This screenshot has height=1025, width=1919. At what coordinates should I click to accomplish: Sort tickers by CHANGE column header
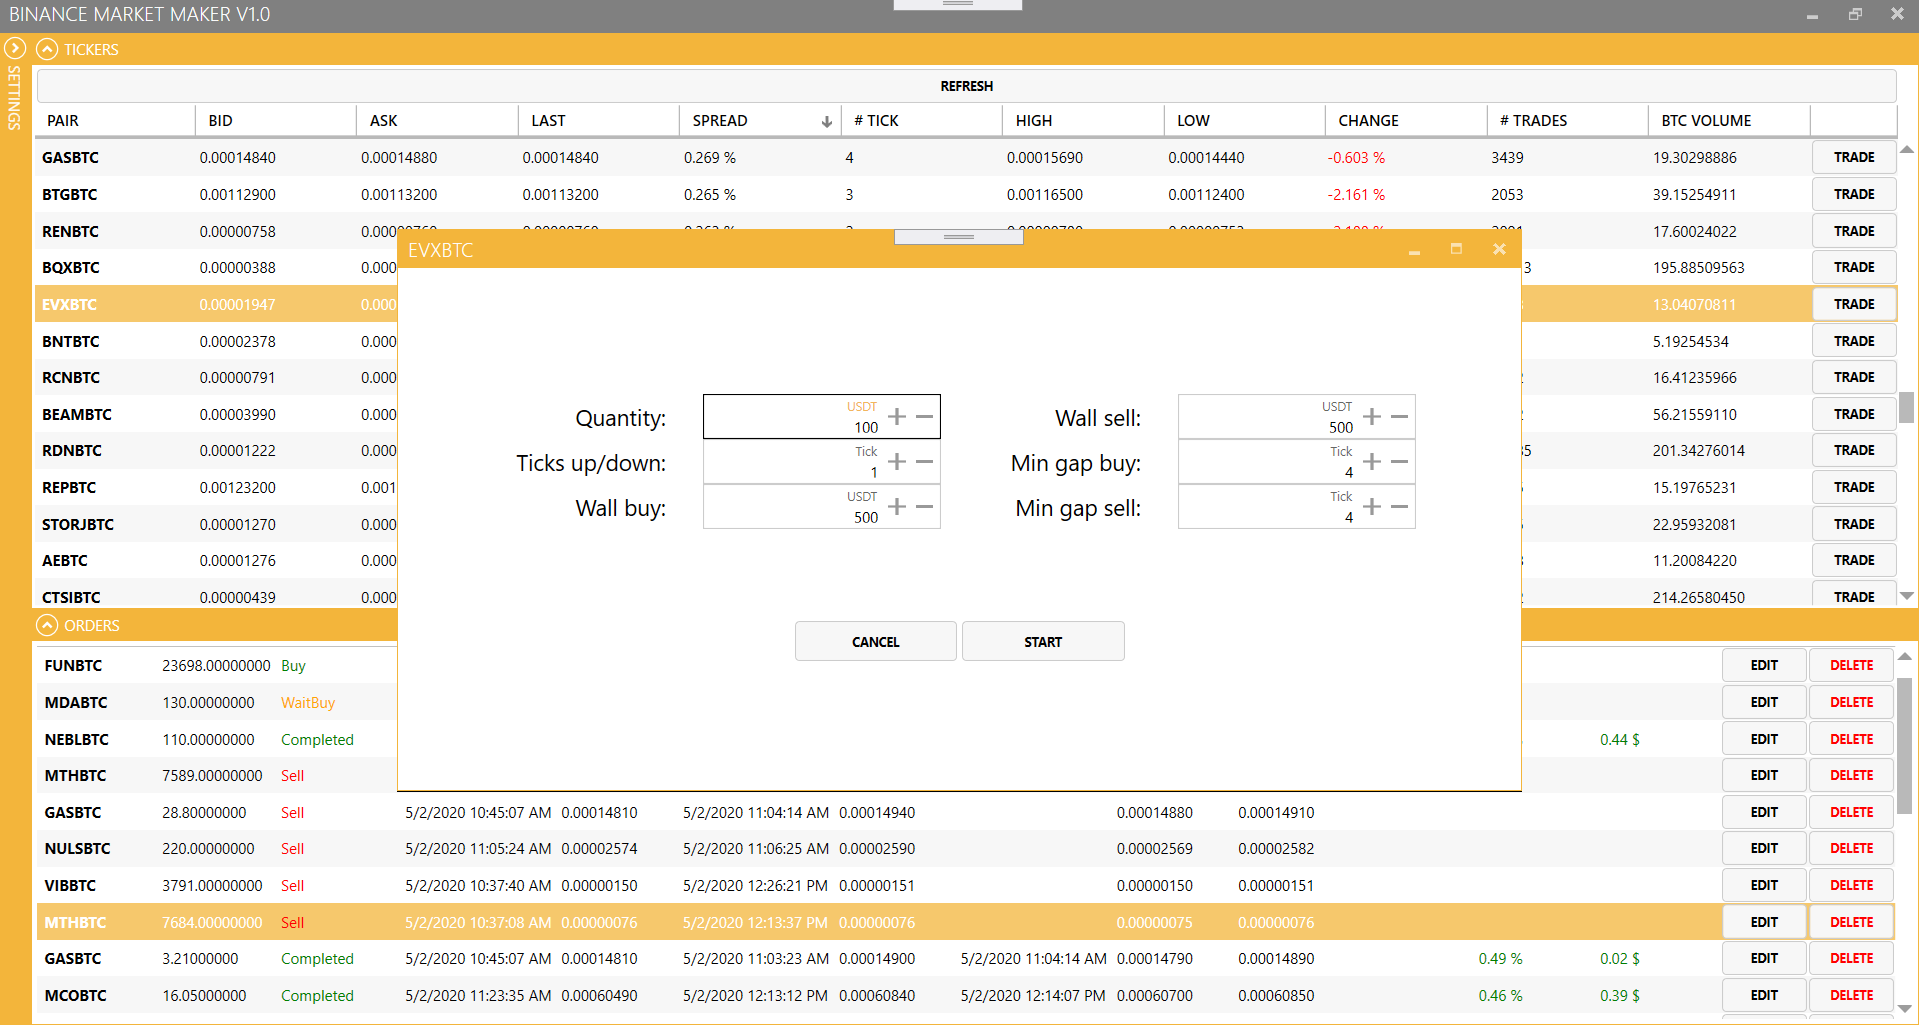coord(1406,121)
